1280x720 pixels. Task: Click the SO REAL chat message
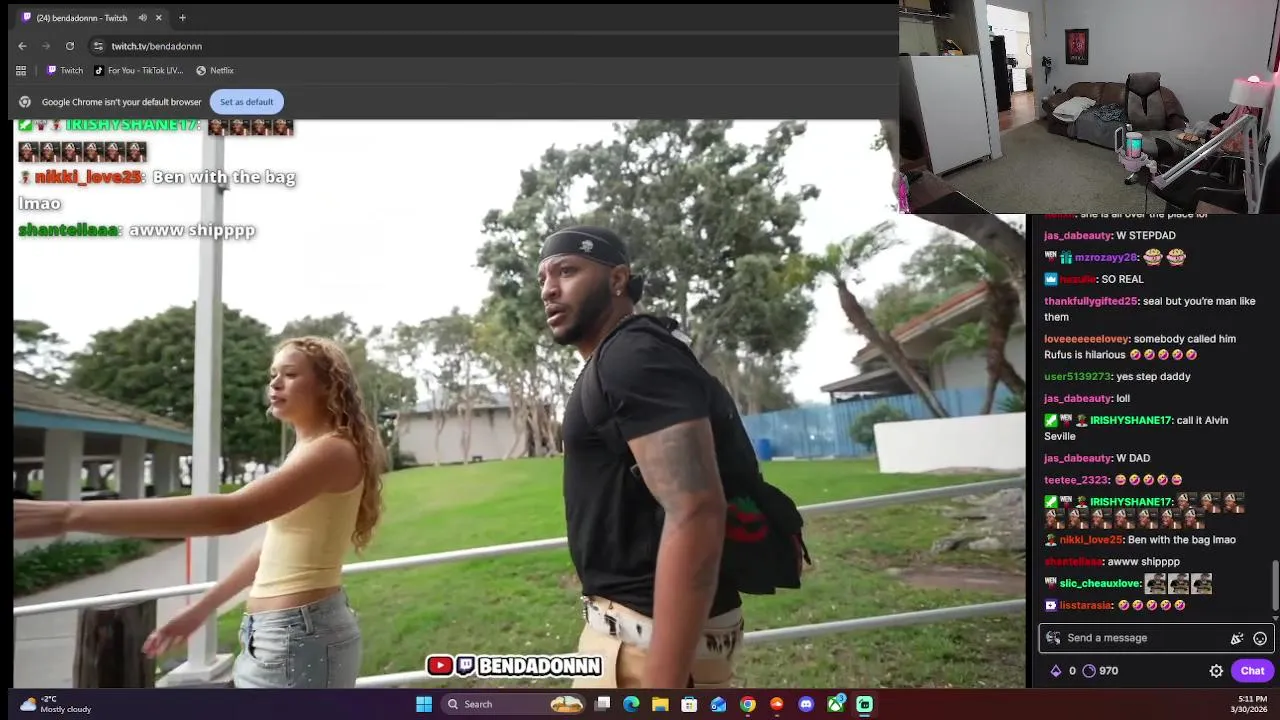click(1121, 280)
